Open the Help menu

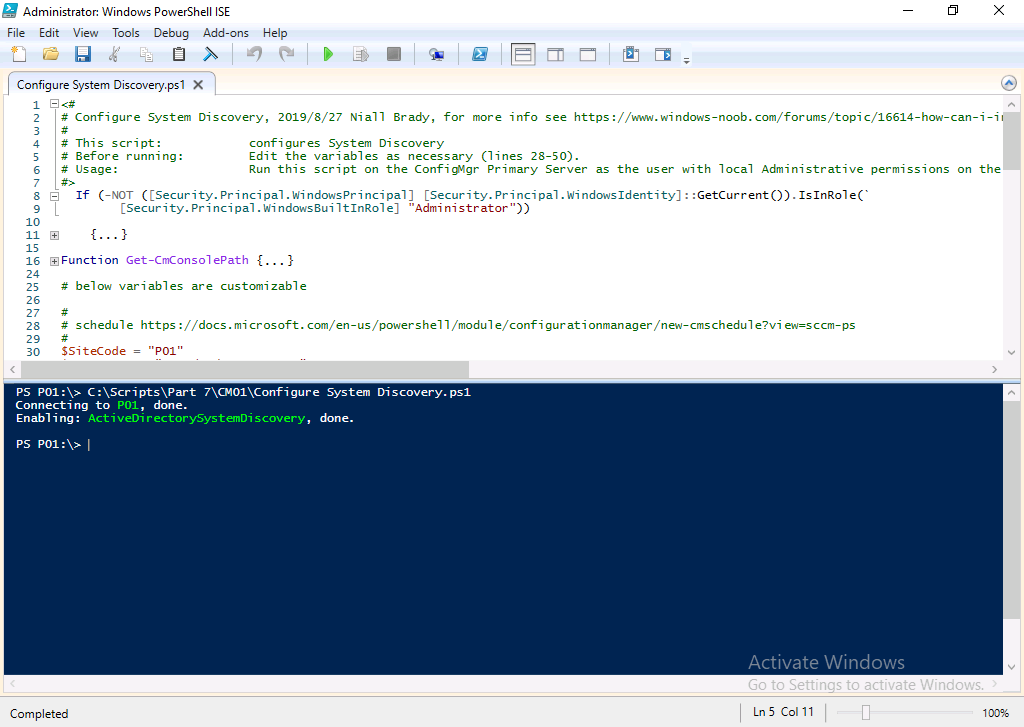(275, 33)
